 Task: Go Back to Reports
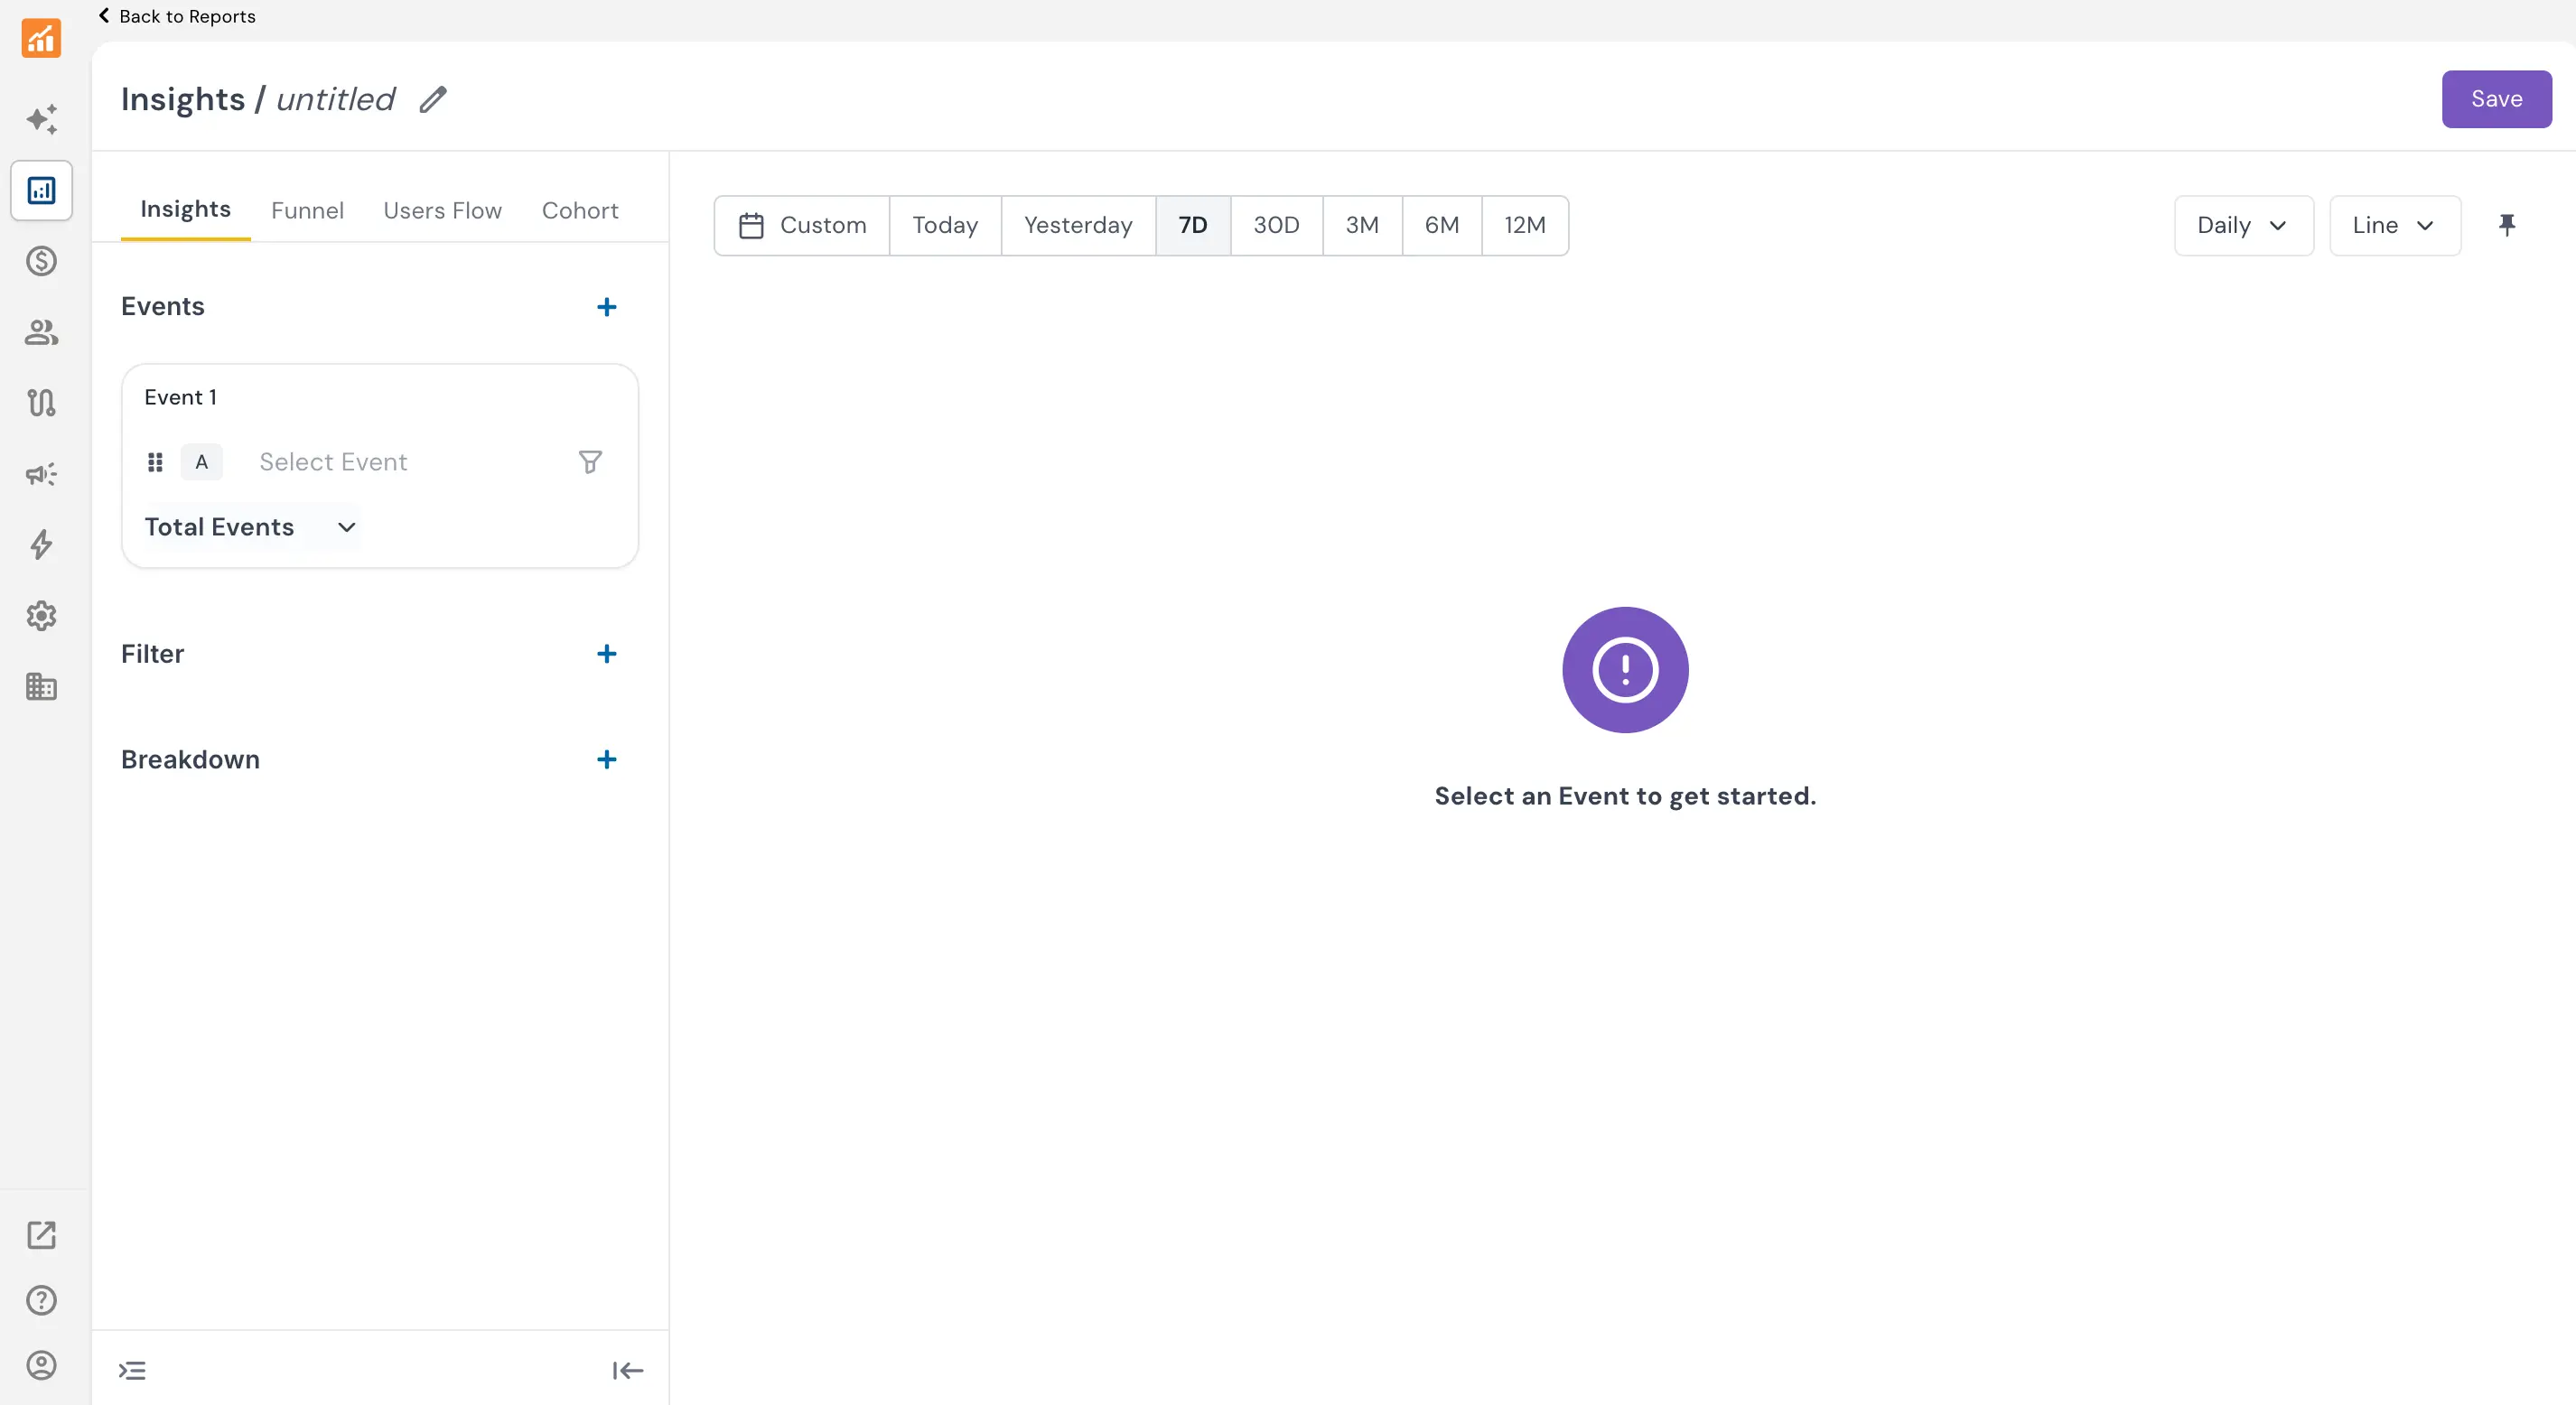[177, 16]
